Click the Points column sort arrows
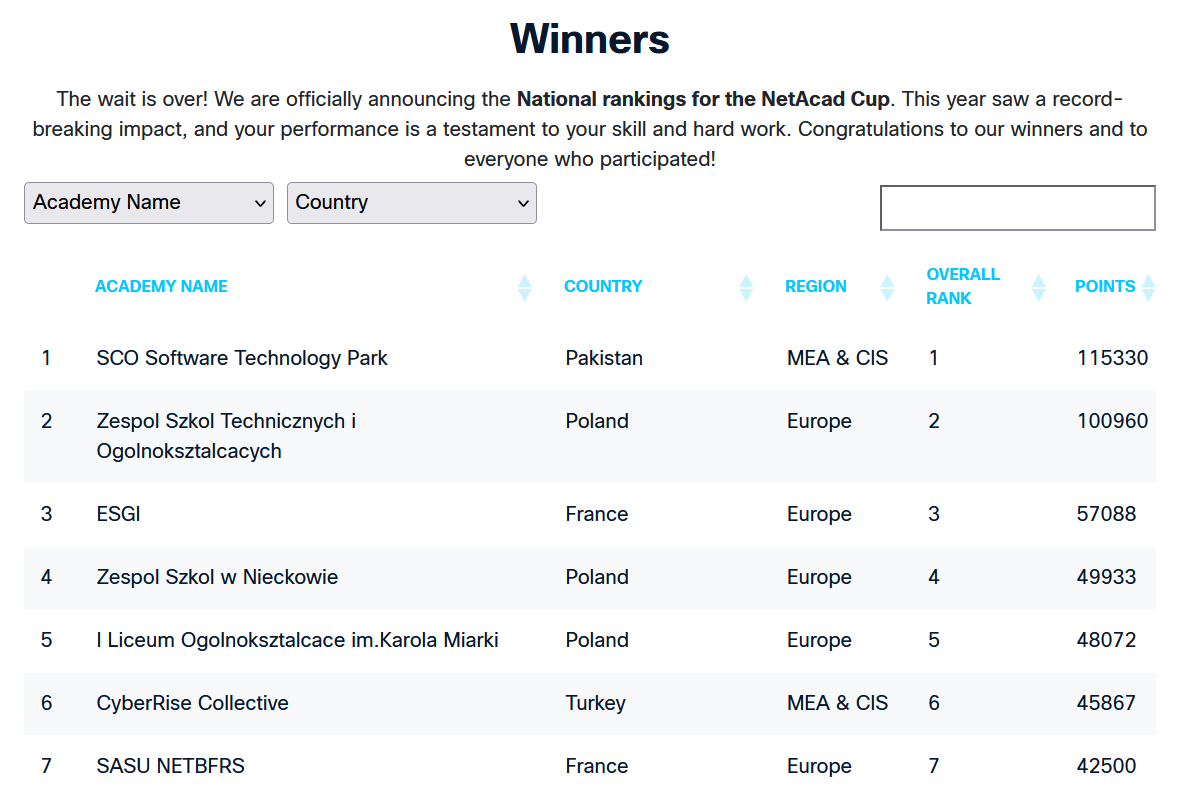This screenshot has width=1192, height=792. click(x=1148, y=288)
